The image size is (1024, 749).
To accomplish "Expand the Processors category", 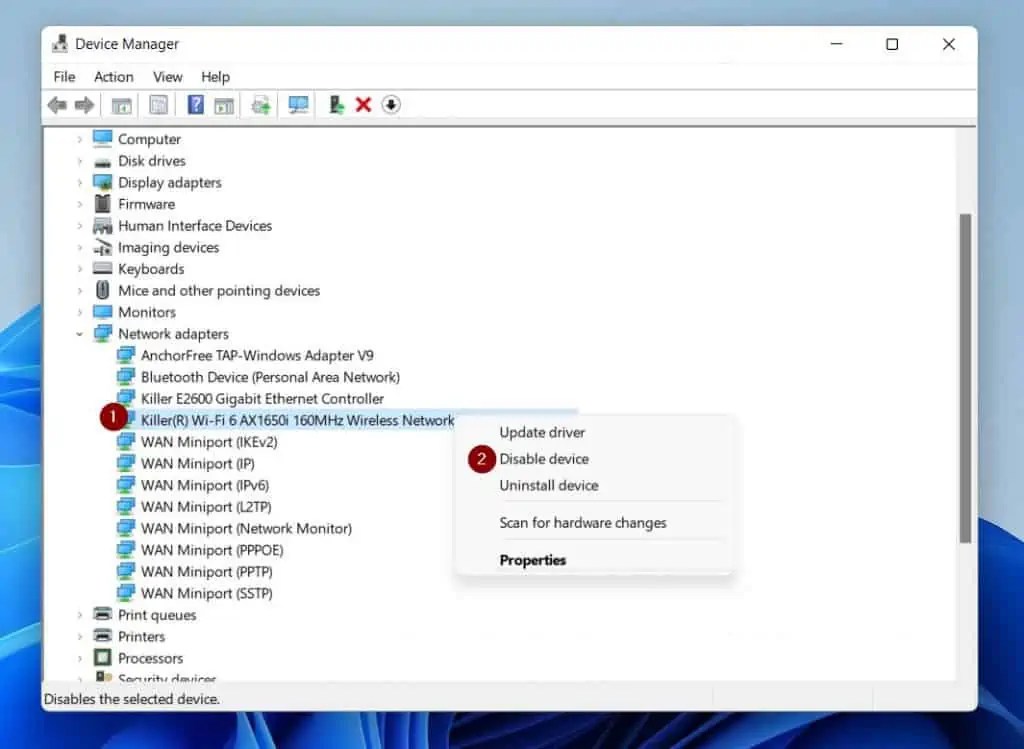I will [81, 658].
